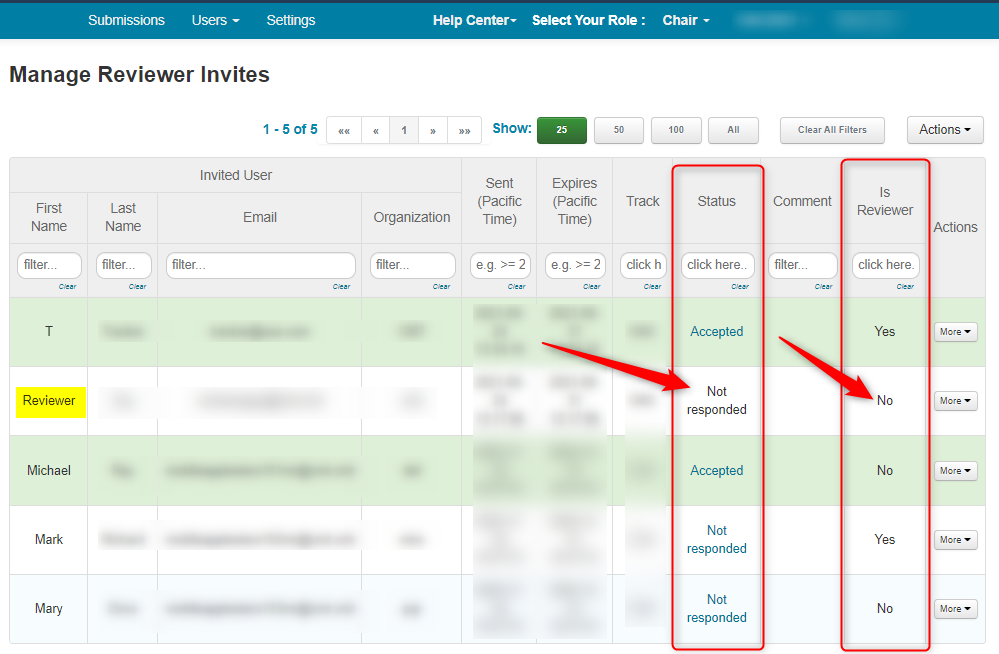Open More menu for row T
The height and width of the screenshot is (654, 999).
(x=955, y=332)
